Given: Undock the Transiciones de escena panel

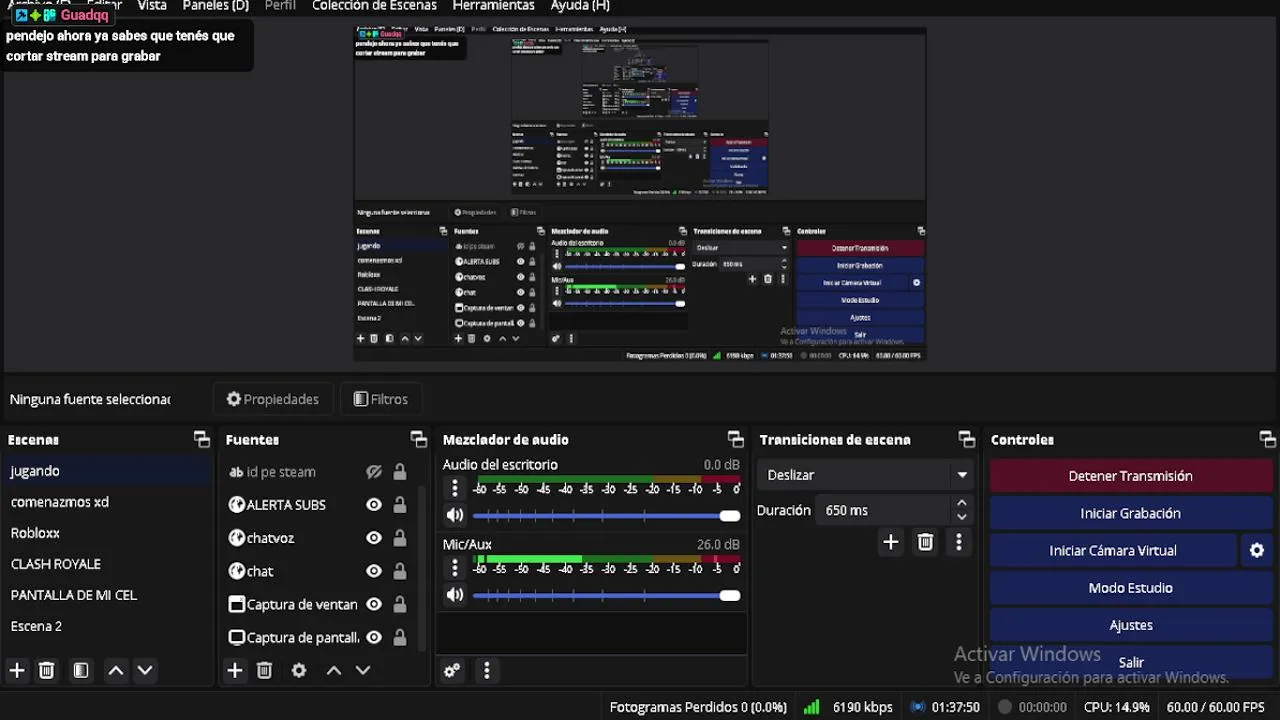Looking at the screenshot, I should (967, 439).
